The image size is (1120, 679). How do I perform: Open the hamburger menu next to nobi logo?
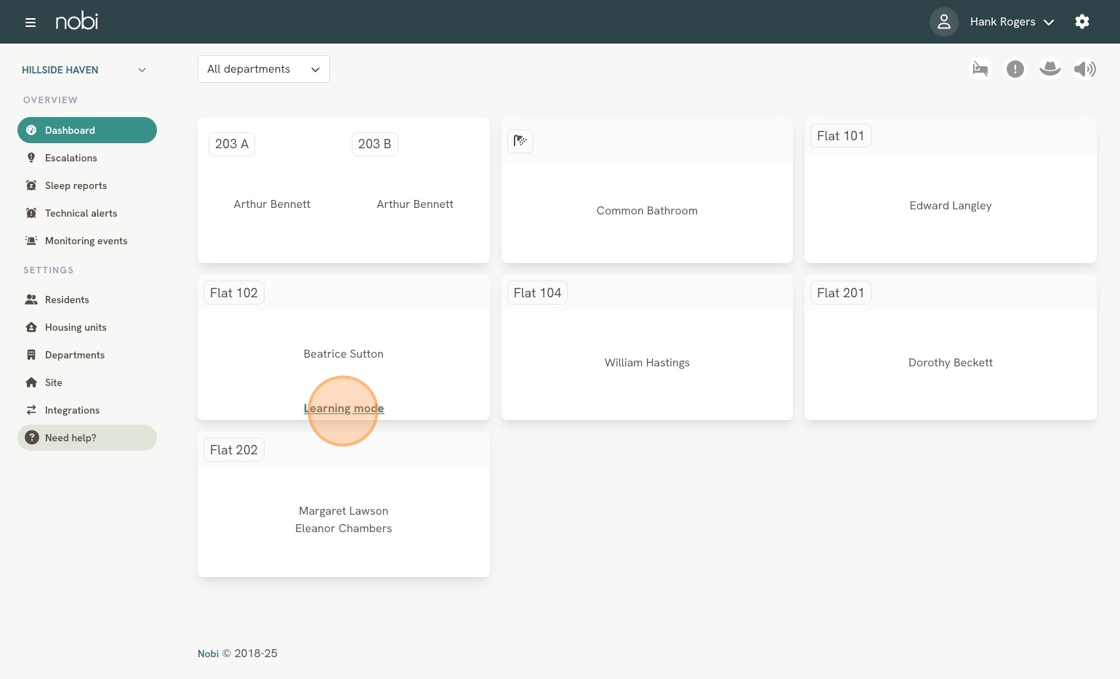point(29,21)
